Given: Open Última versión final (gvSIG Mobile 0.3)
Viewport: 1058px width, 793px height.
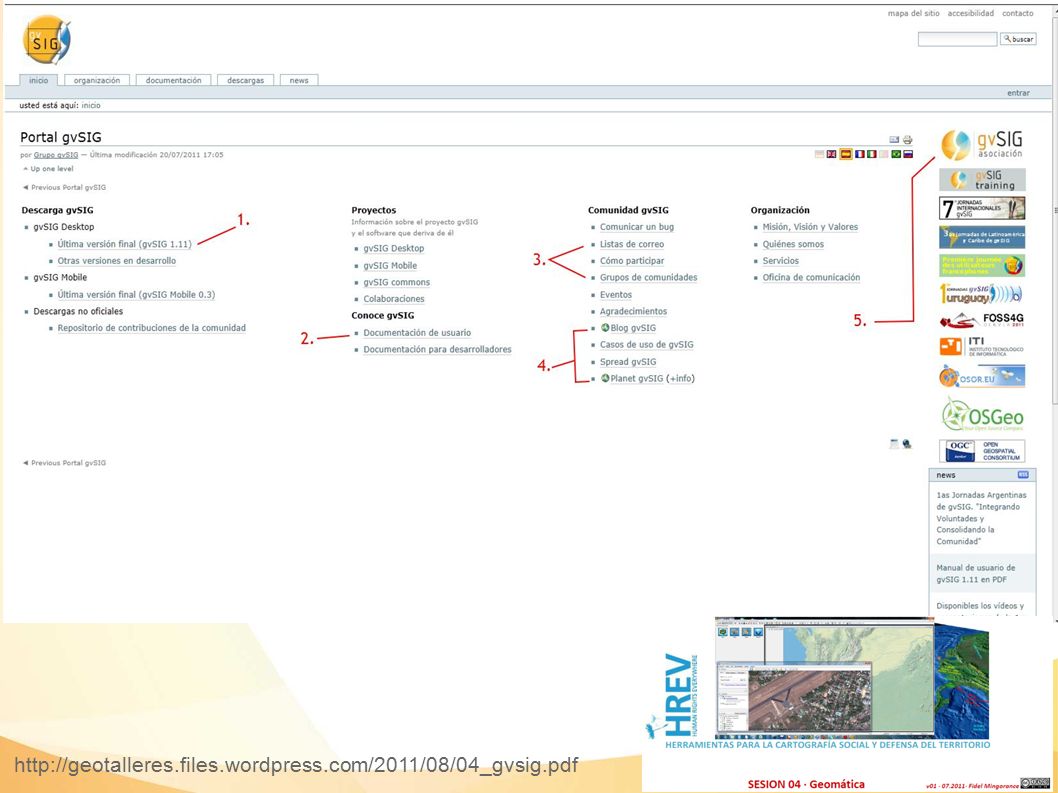Looking at the screenshot, I should (136, 294).
